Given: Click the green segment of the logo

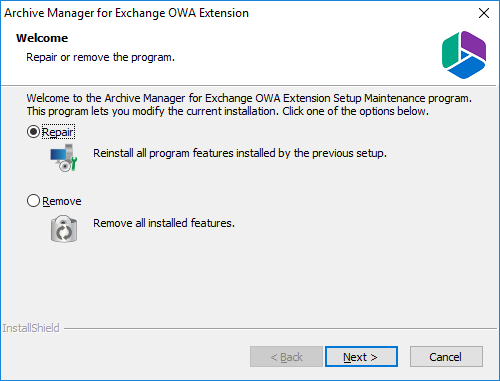Looking at the screenshot, I should [x=450, y=51].
